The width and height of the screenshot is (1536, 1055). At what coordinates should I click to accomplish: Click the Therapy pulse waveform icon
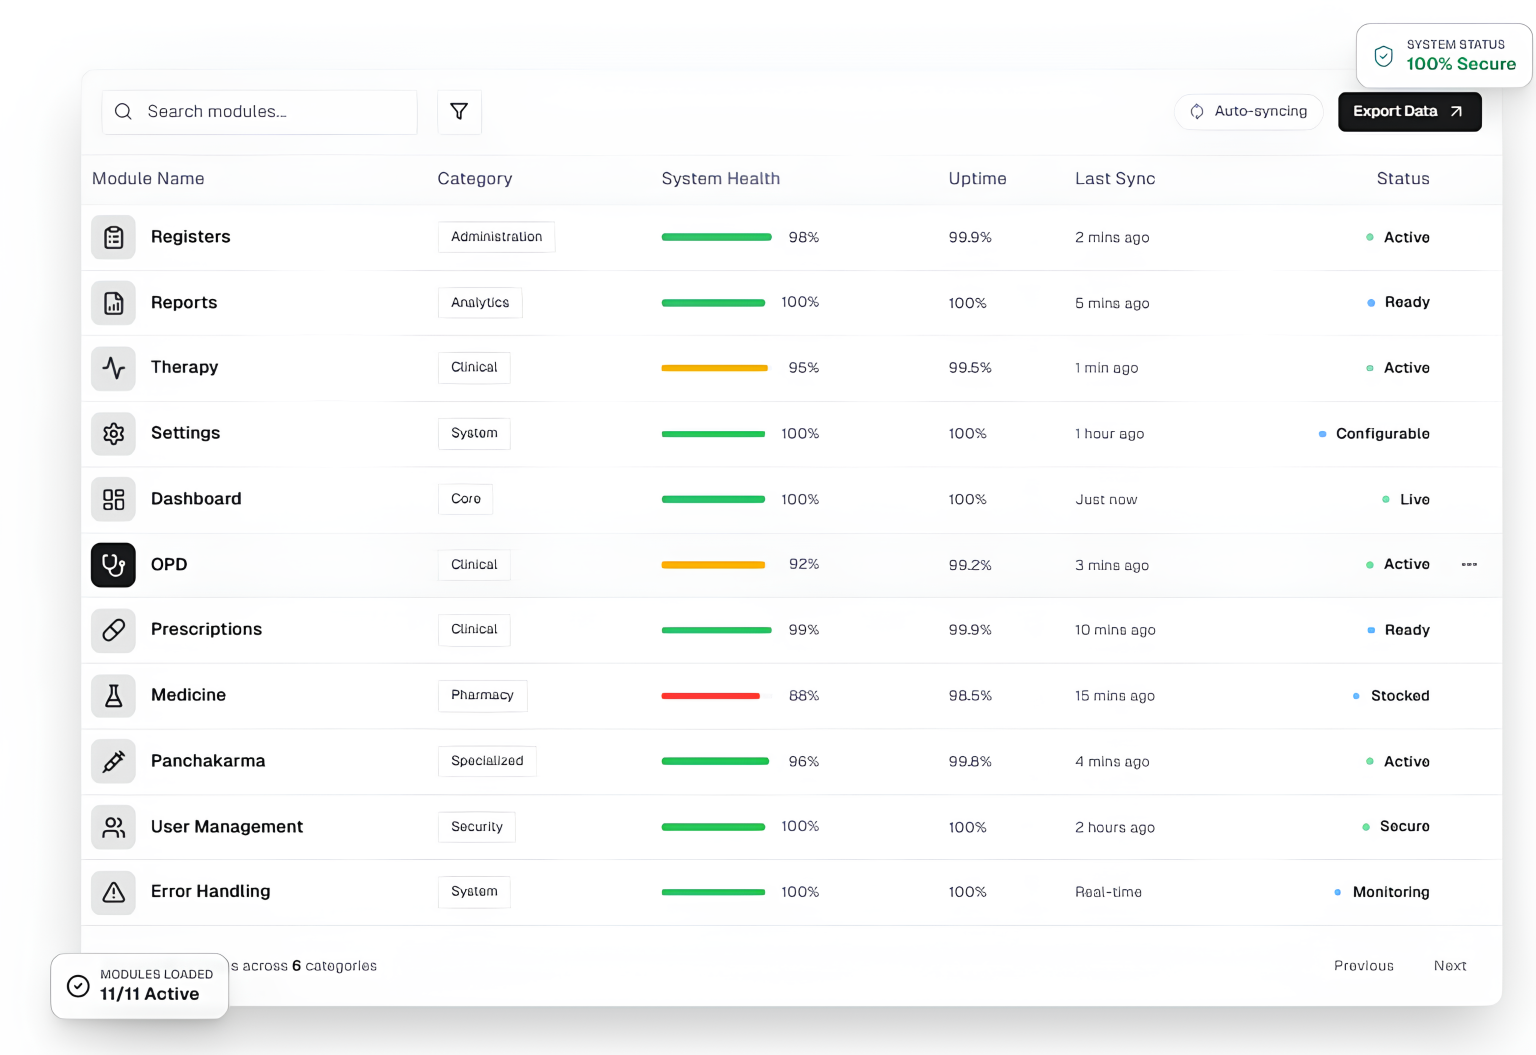pyautogui.click(x=113, y=368)
